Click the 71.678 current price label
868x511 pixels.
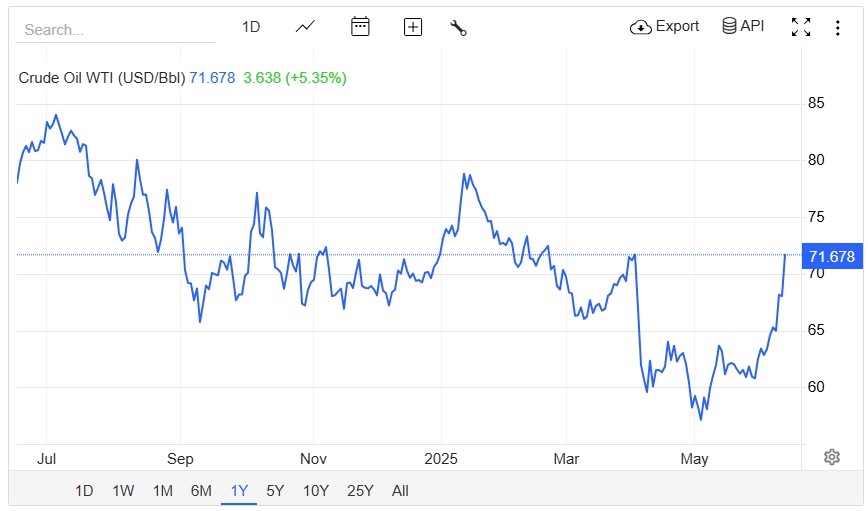coord(831,257)
